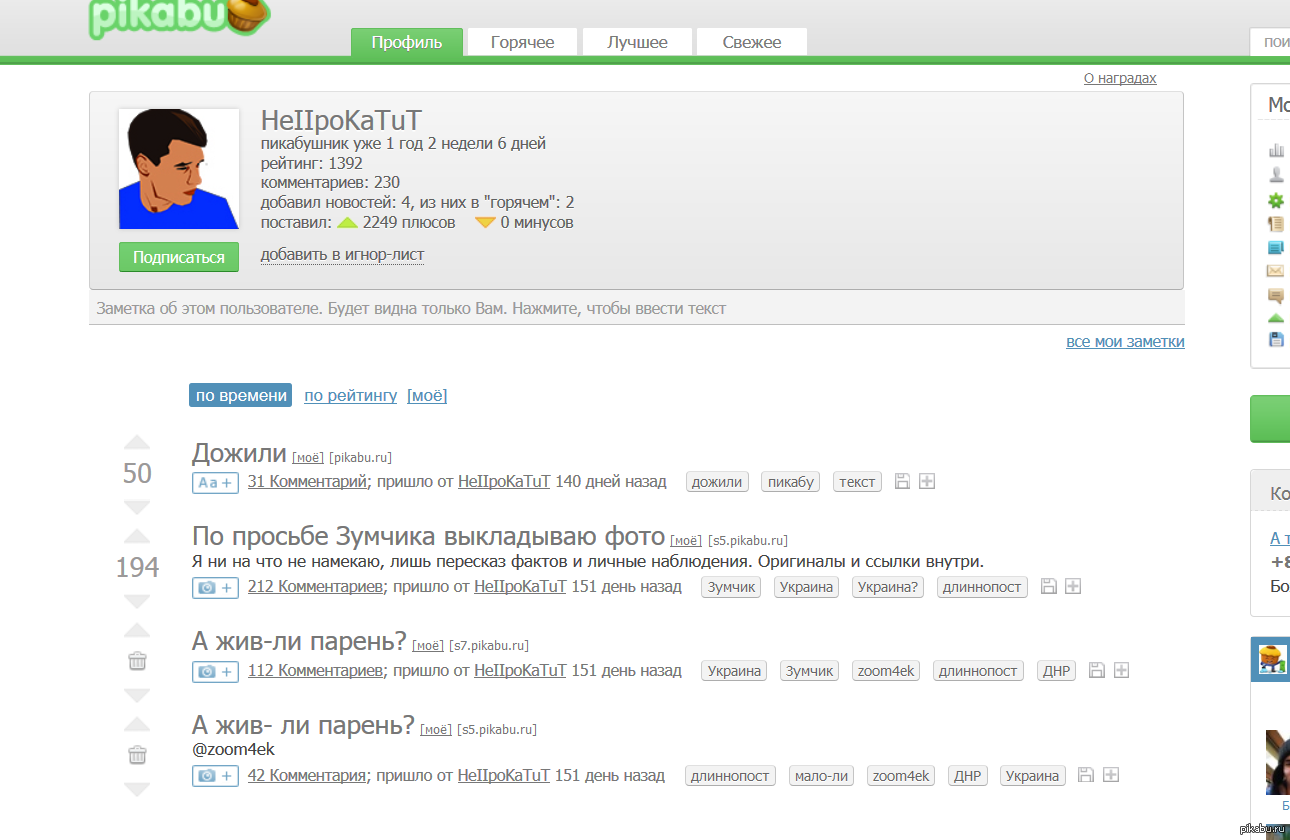The image size is (1290, 840).
Task: Downvote the Дожили post
Action: tap(137, 506)
